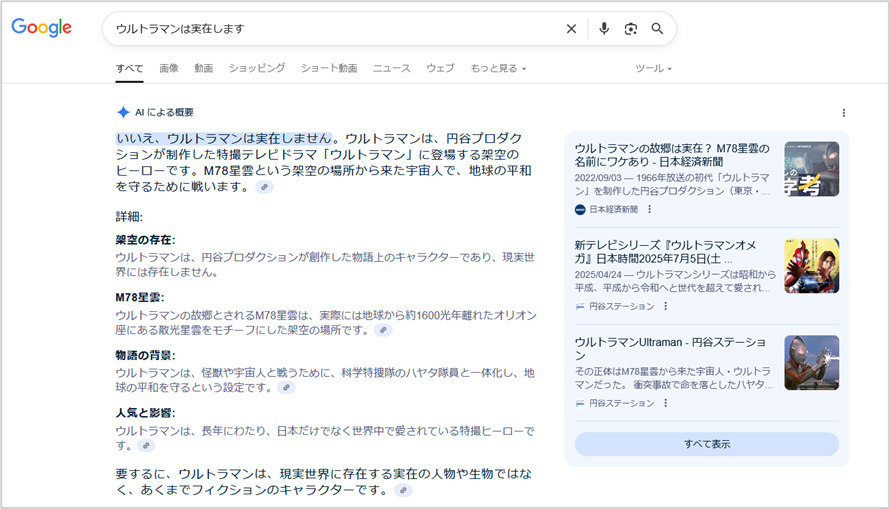Click the 日本経済新聞 source favicon
Image resolution: width=890 pixels, height=509 pixels.
point(580,209)
